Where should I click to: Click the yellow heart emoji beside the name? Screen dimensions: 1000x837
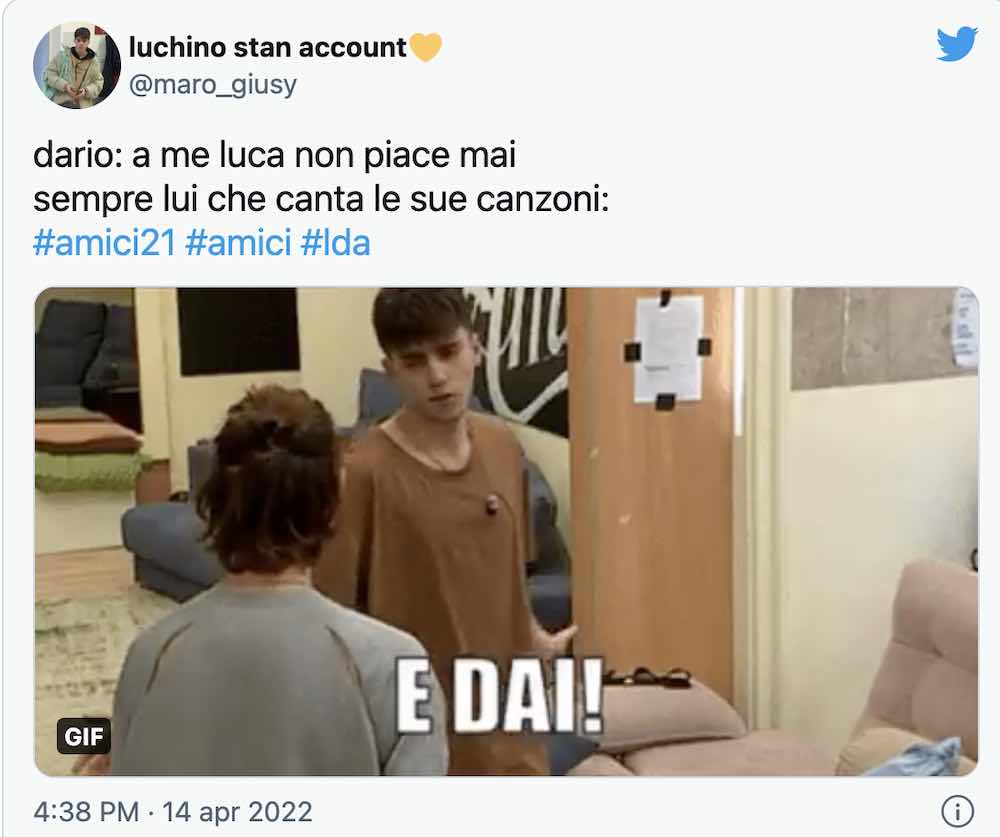point(425,47)
